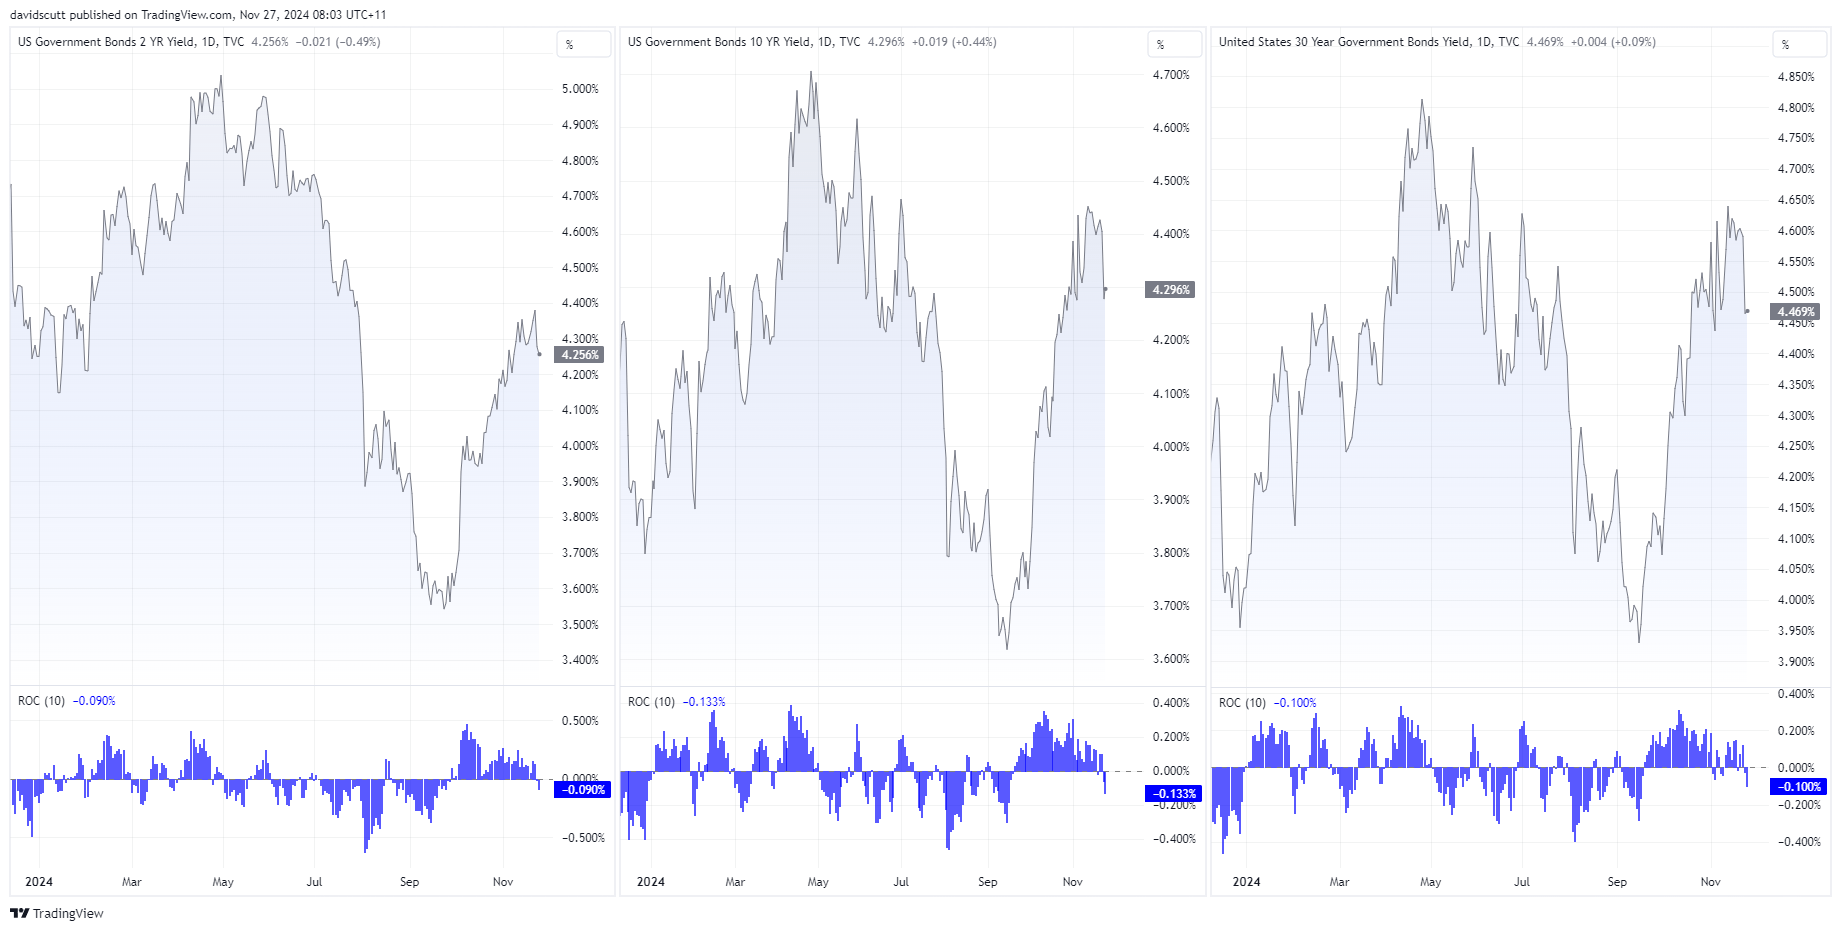Click the 3.600% level on the 10 YR price axis
The width and height of the screenshot is (1841, 931).
[1171, 659]
